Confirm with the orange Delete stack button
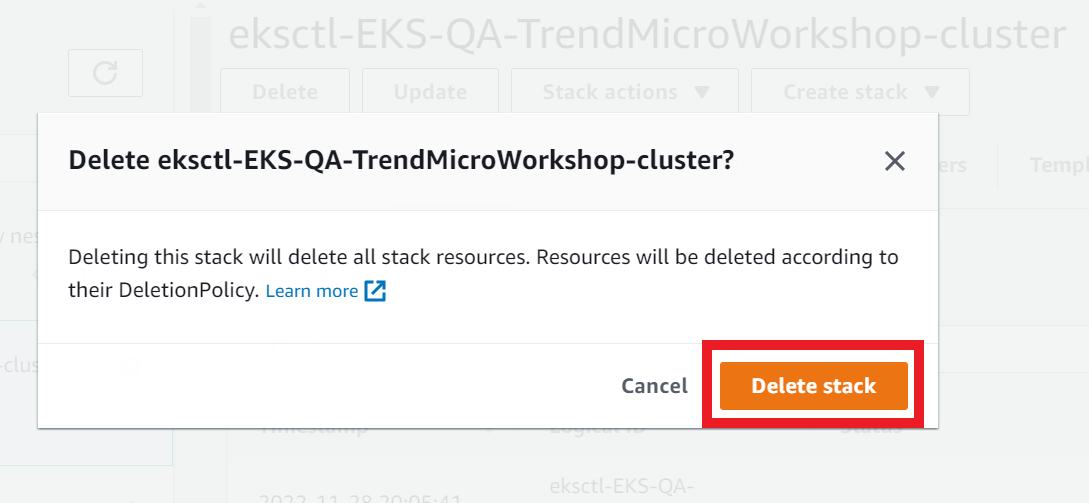This screenshot has width=1089, height=503. [813, 386]
